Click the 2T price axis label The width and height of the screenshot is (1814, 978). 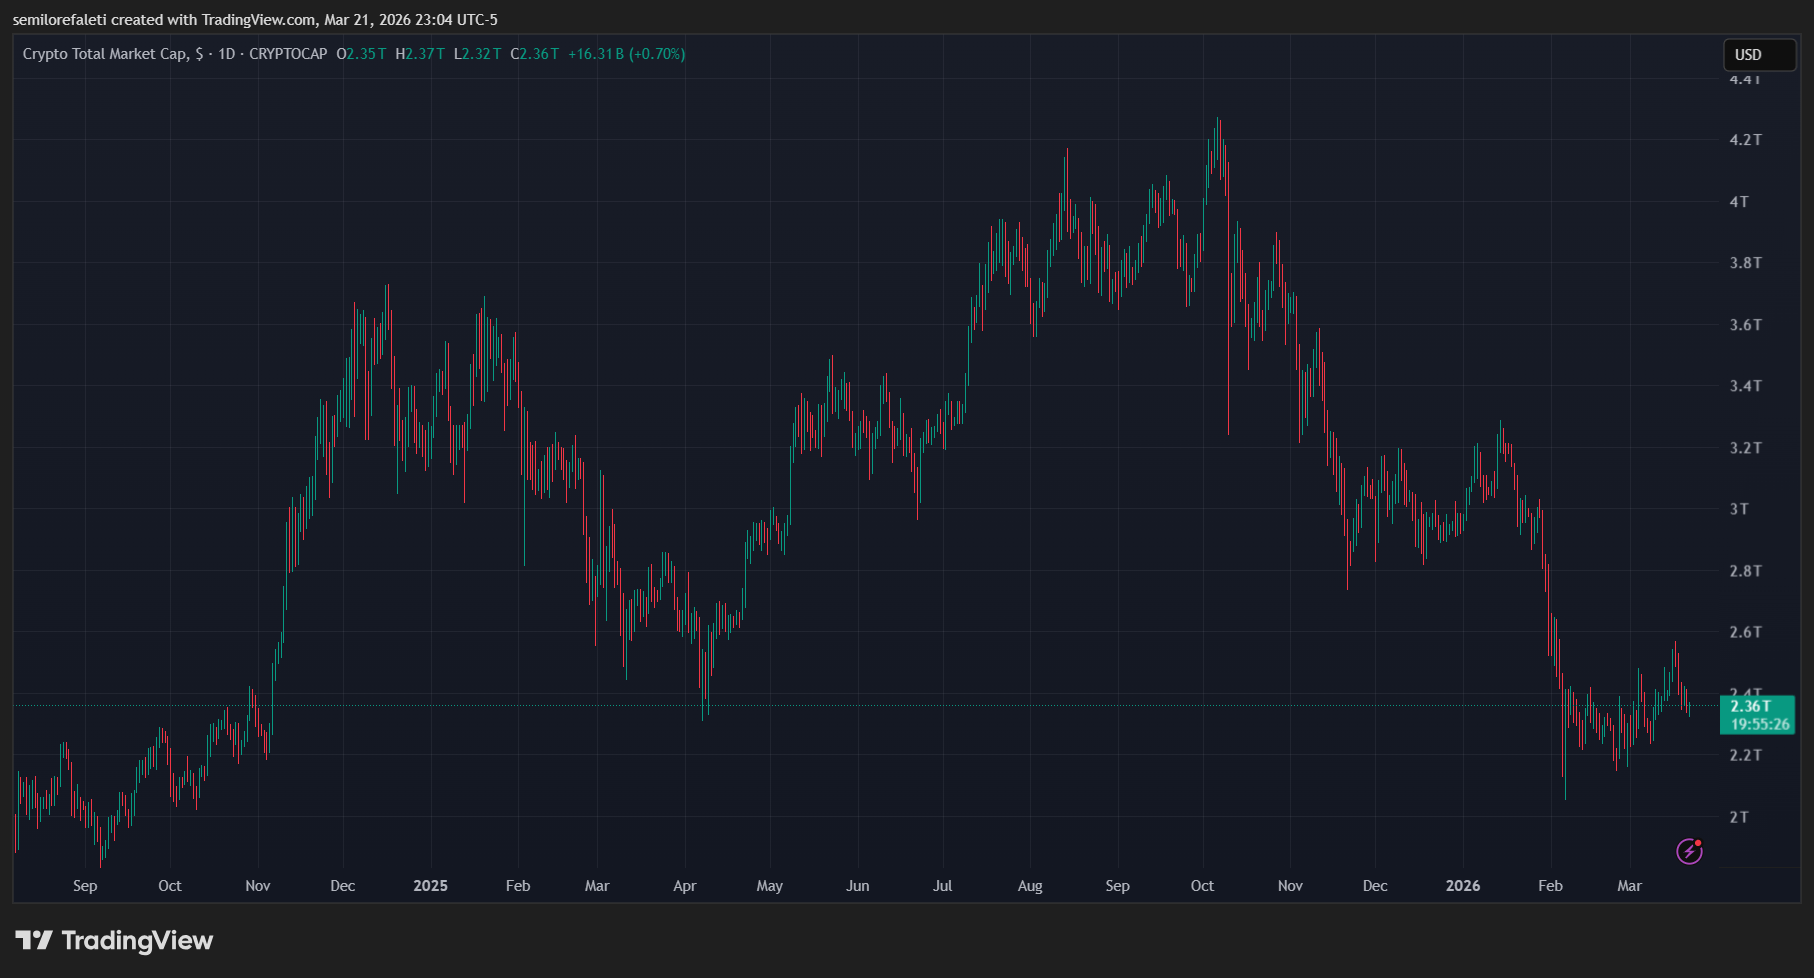[x=1740, y=817]
